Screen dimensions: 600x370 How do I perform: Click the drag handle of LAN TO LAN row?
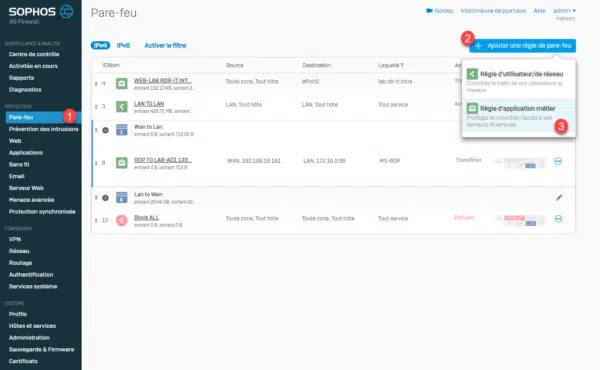(96, 107)
